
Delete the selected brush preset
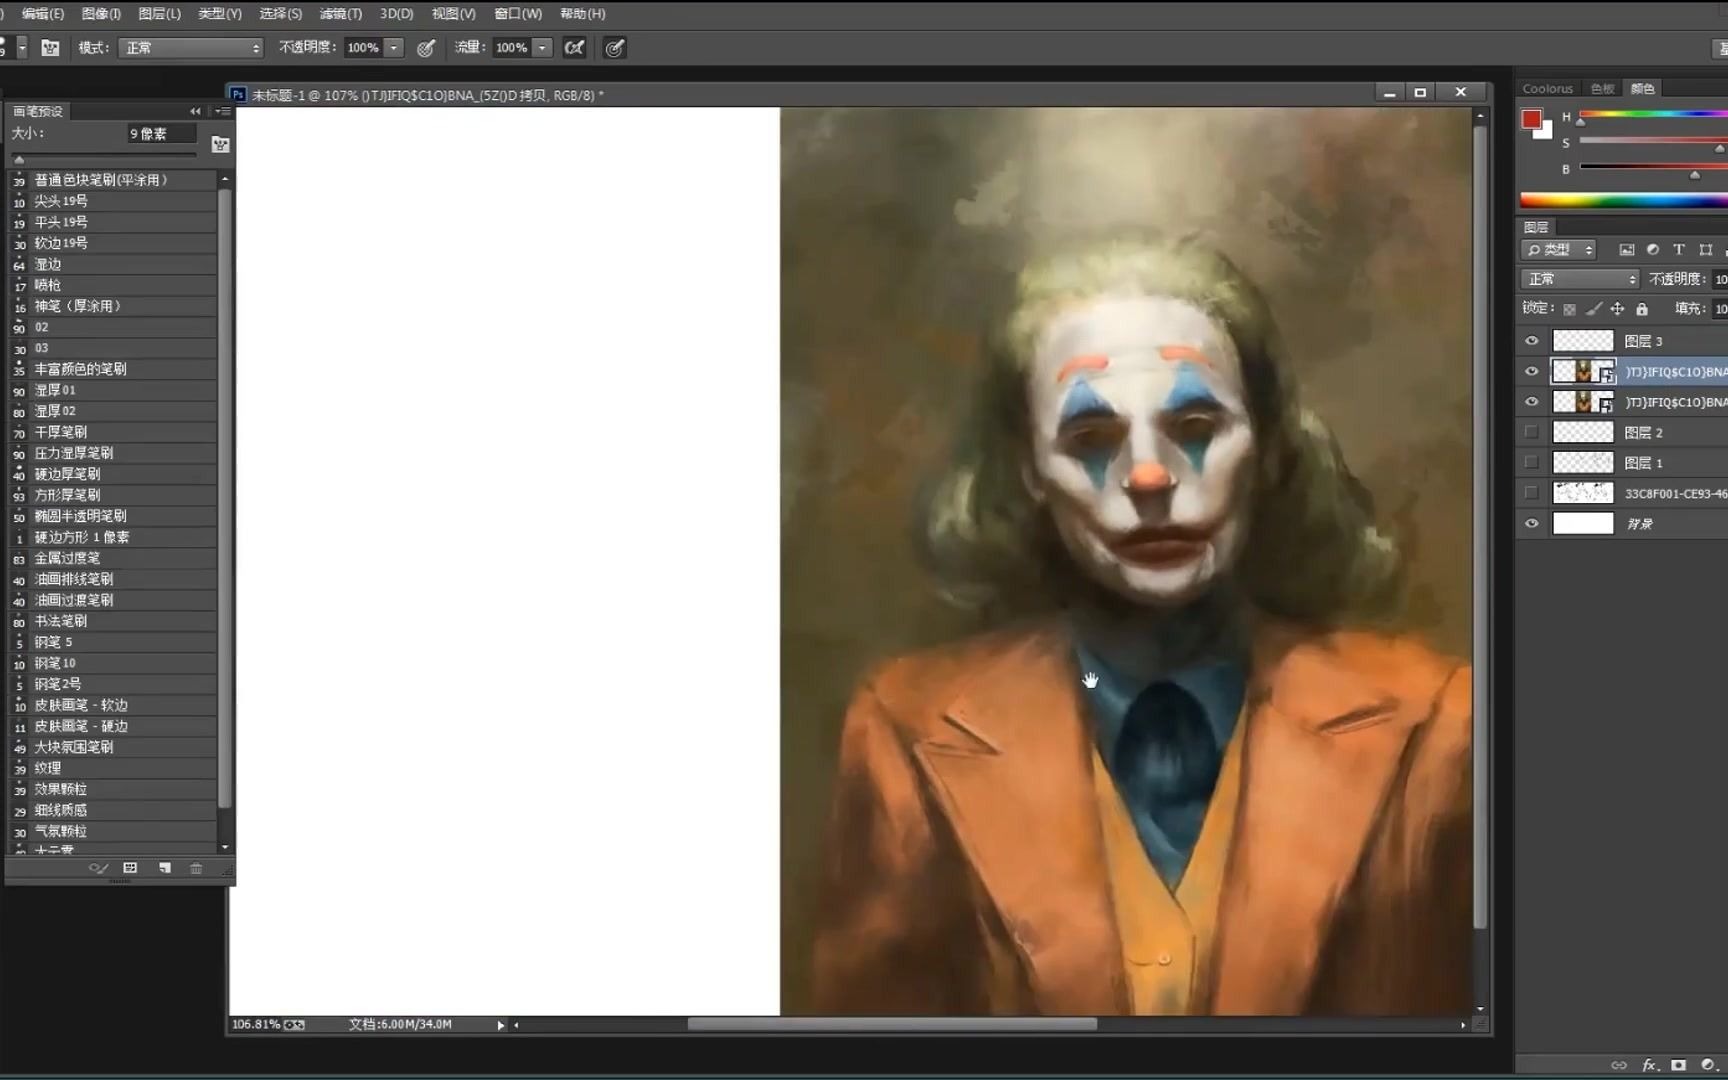[196, 868]
